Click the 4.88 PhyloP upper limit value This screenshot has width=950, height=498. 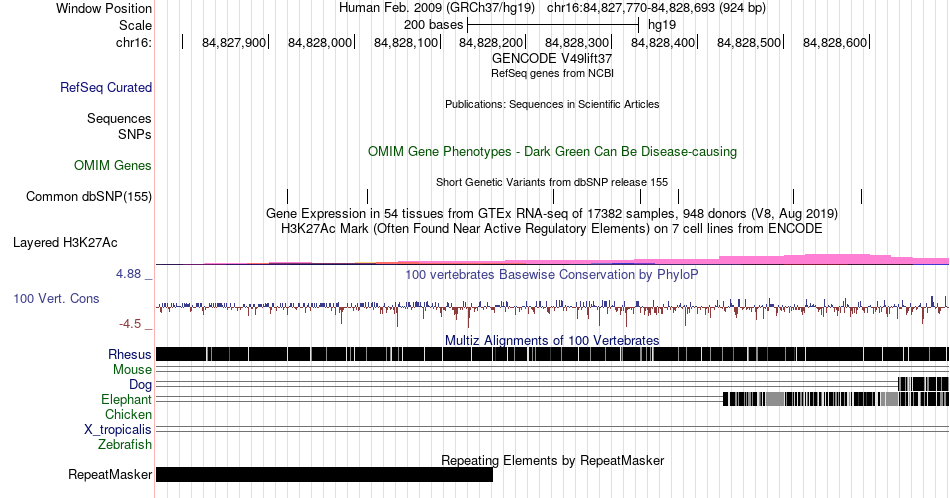128,274
